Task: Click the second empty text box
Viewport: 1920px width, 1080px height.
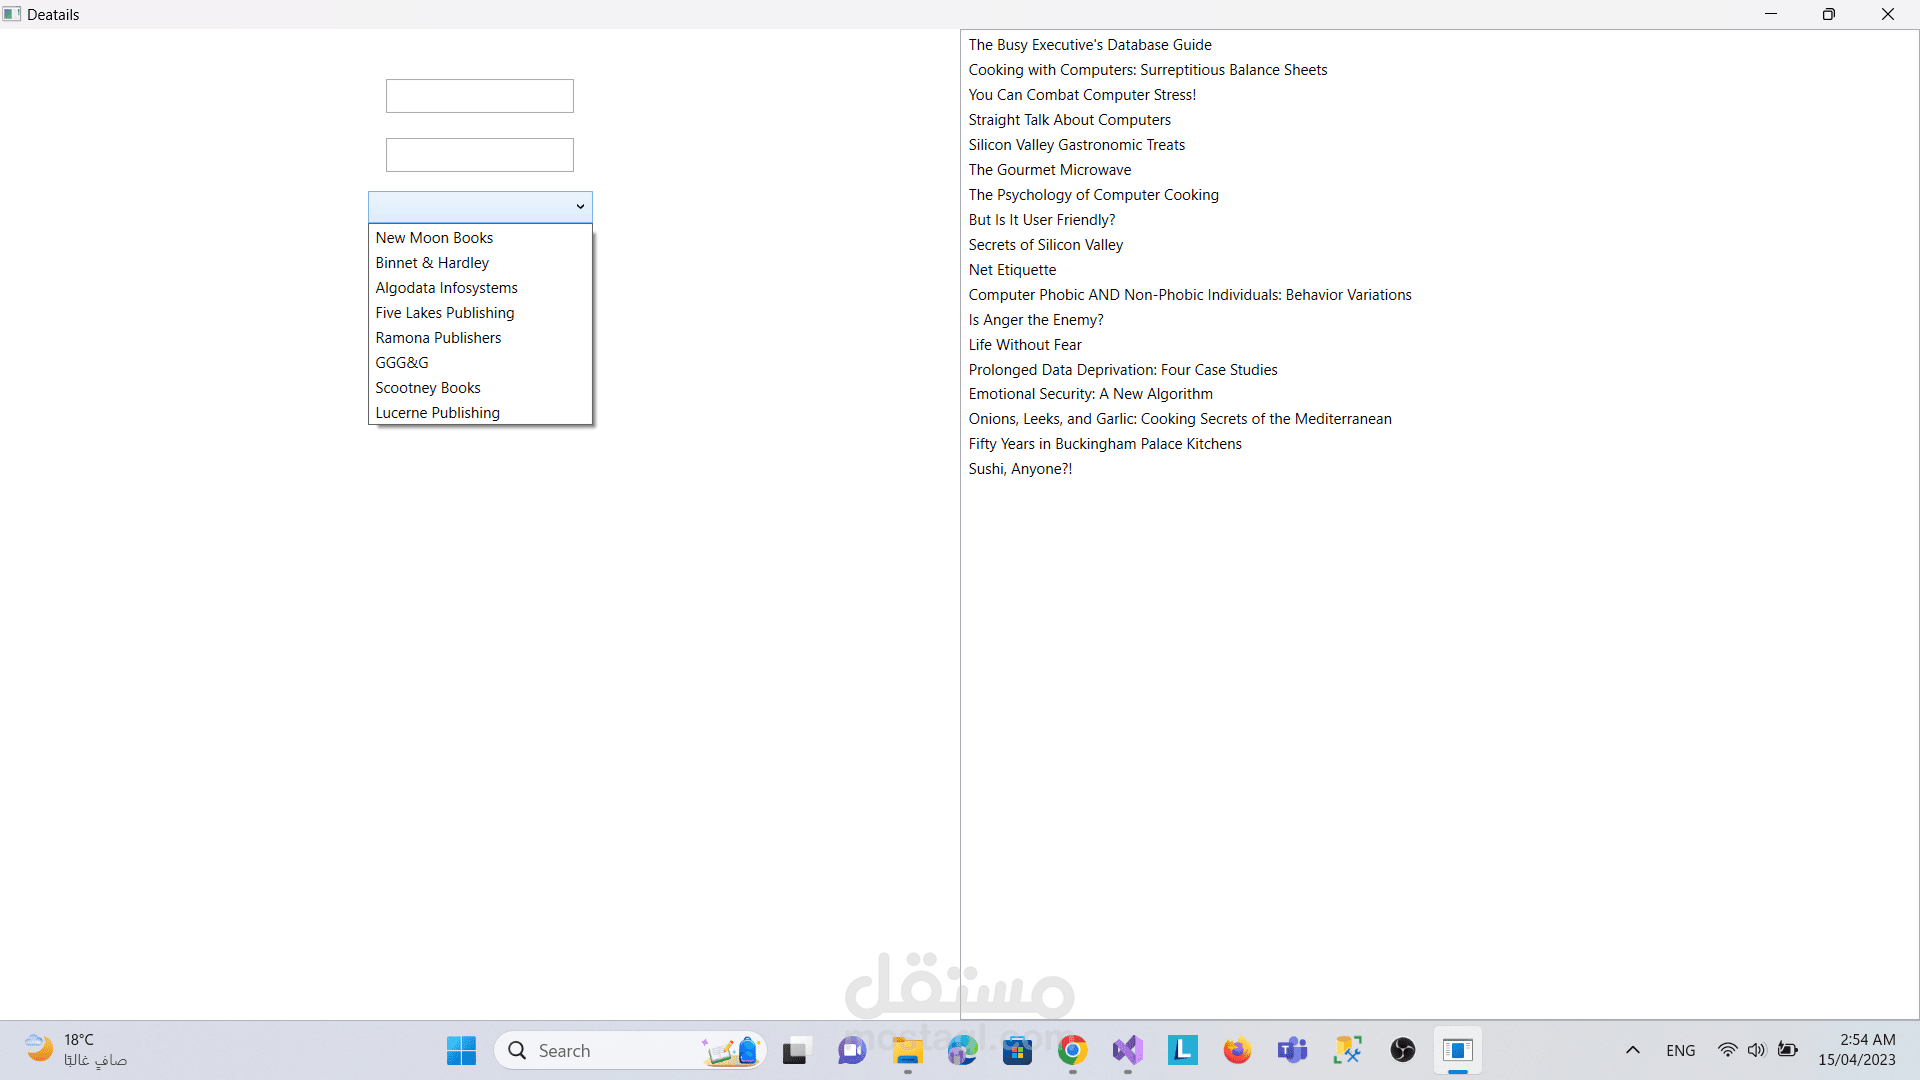Action: (479, 155)
